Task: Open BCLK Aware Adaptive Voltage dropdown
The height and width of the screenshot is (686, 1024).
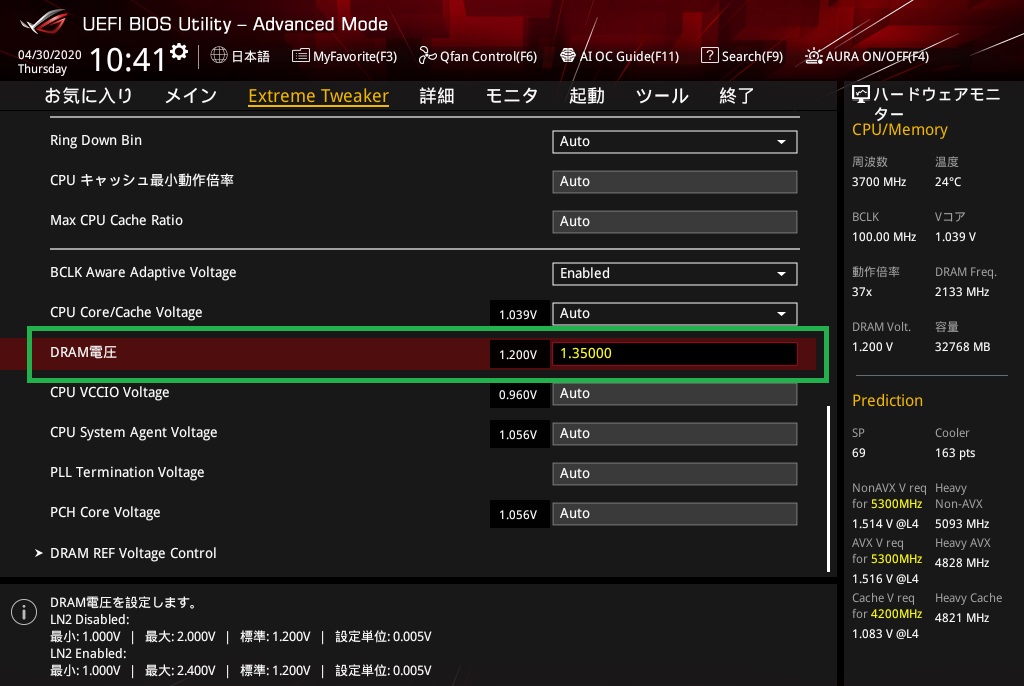Action: point(675,274)
